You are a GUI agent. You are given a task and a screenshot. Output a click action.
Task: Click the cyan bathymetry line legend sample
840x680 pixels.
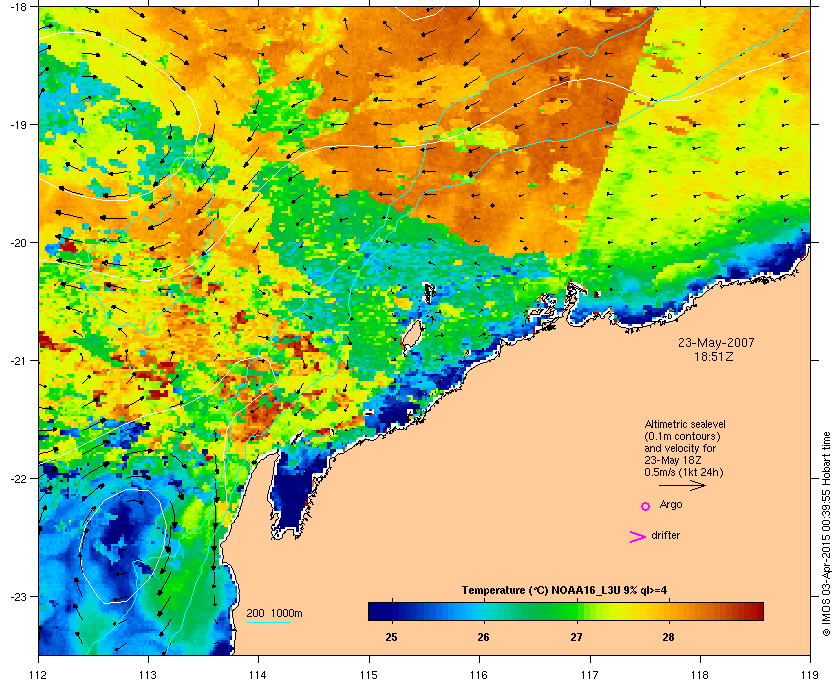(x=268, y=623)
